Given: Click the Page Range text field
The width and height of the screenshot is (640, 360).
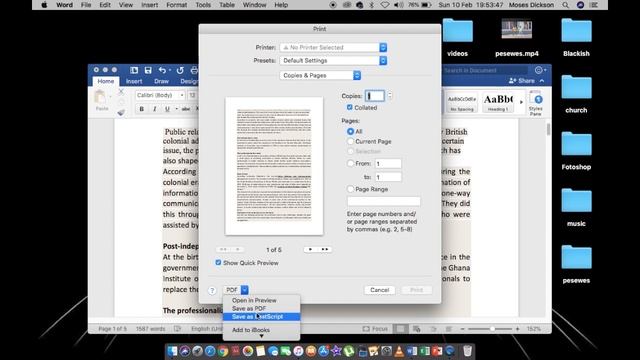Looking at the screenshot, I should (x=383, y=201).
